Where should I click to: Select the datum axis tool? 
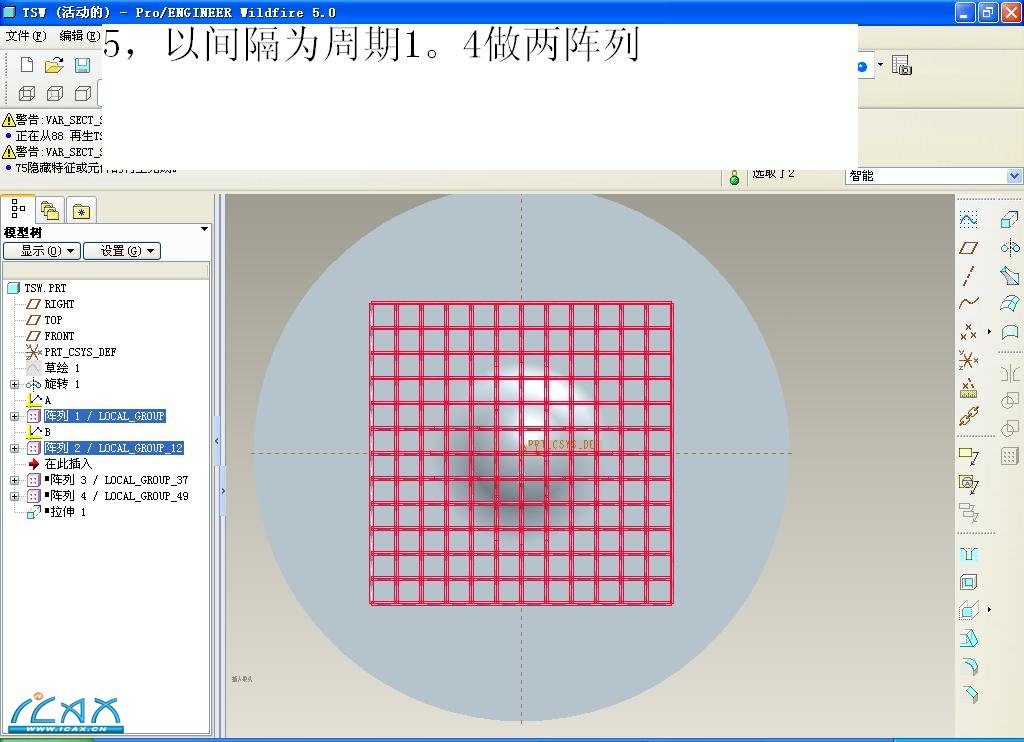pos(968,275)
